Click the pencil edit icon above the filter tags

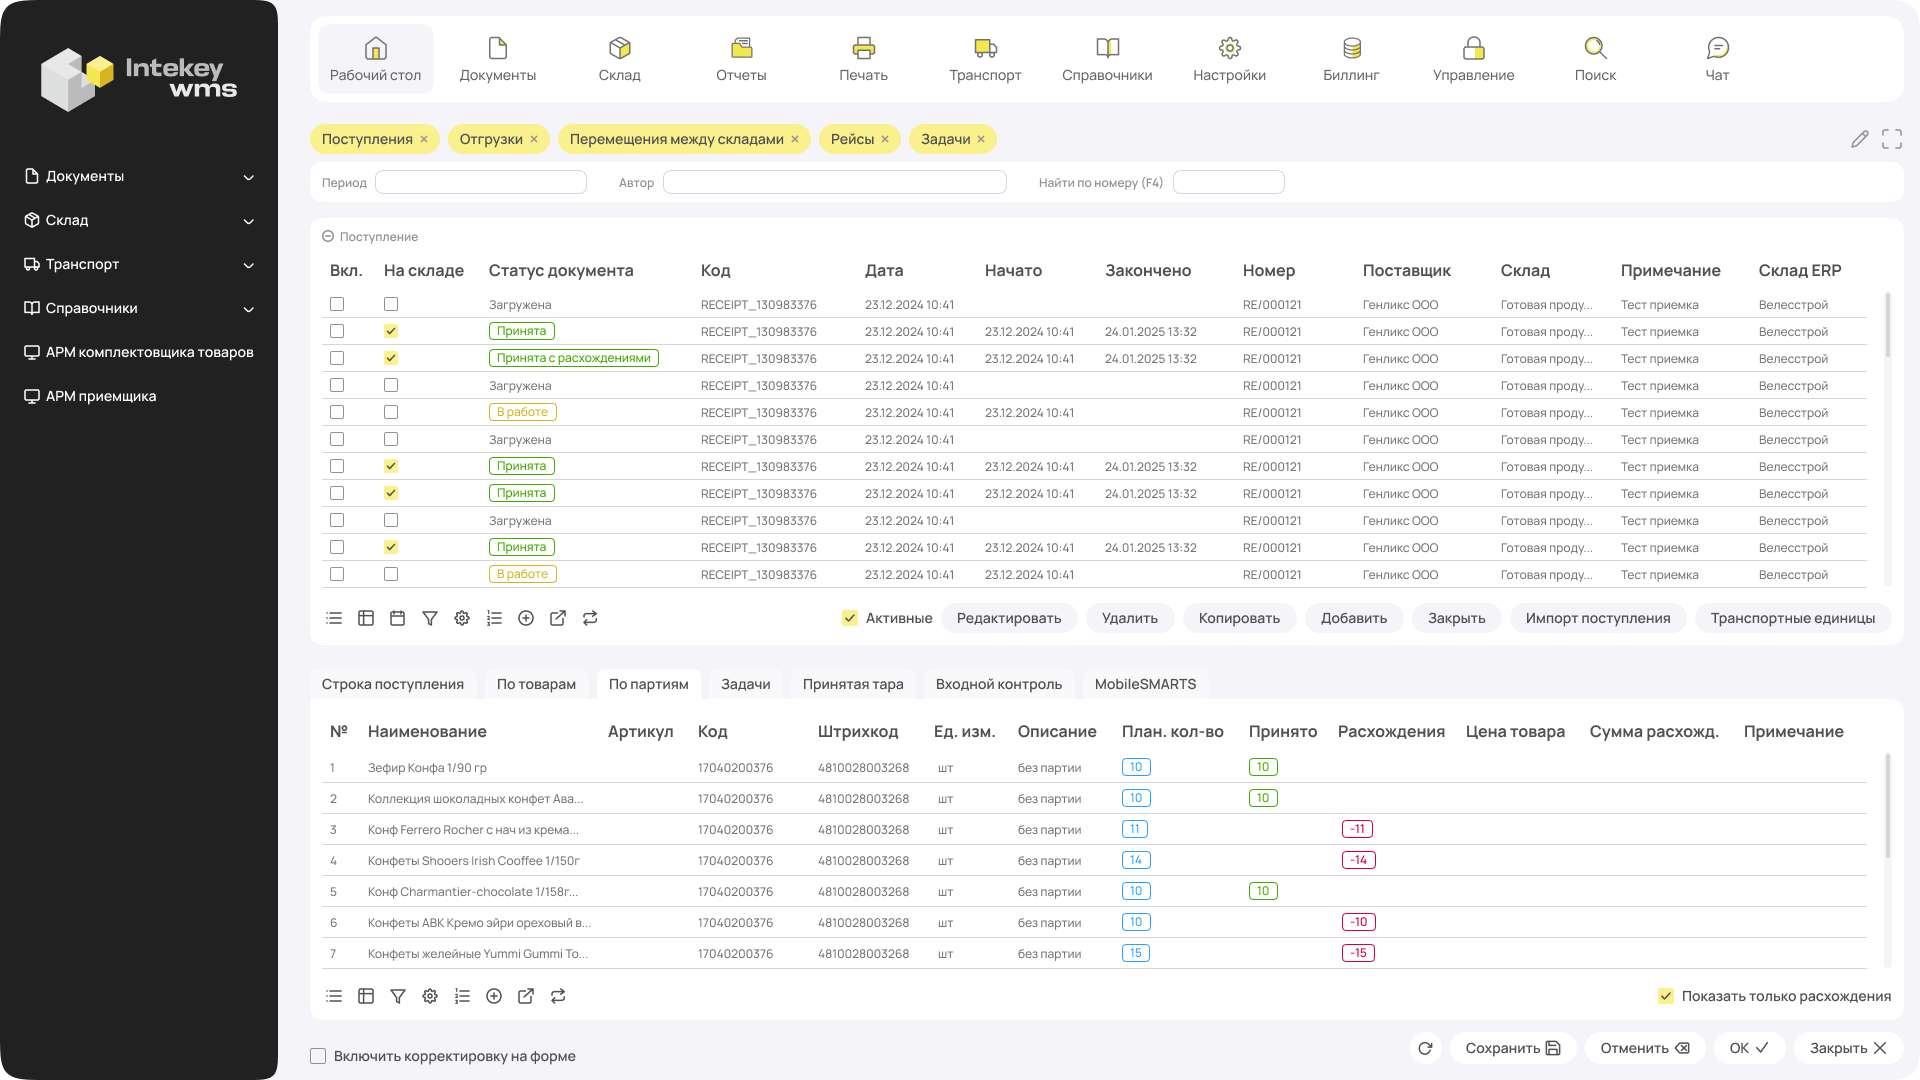coord(1861,139)
